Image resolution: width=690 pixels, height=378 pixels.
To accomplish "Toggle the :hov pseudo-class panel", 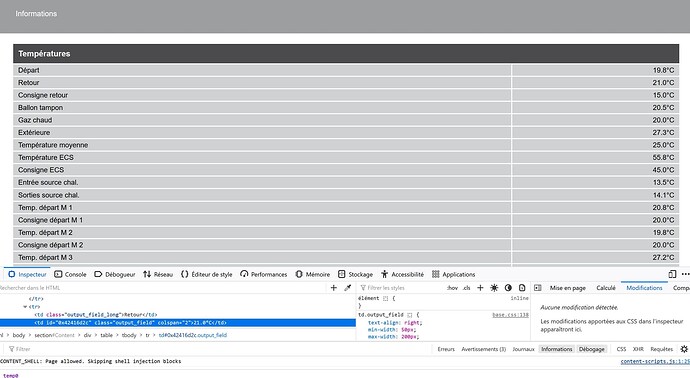I will click(452, 288).
